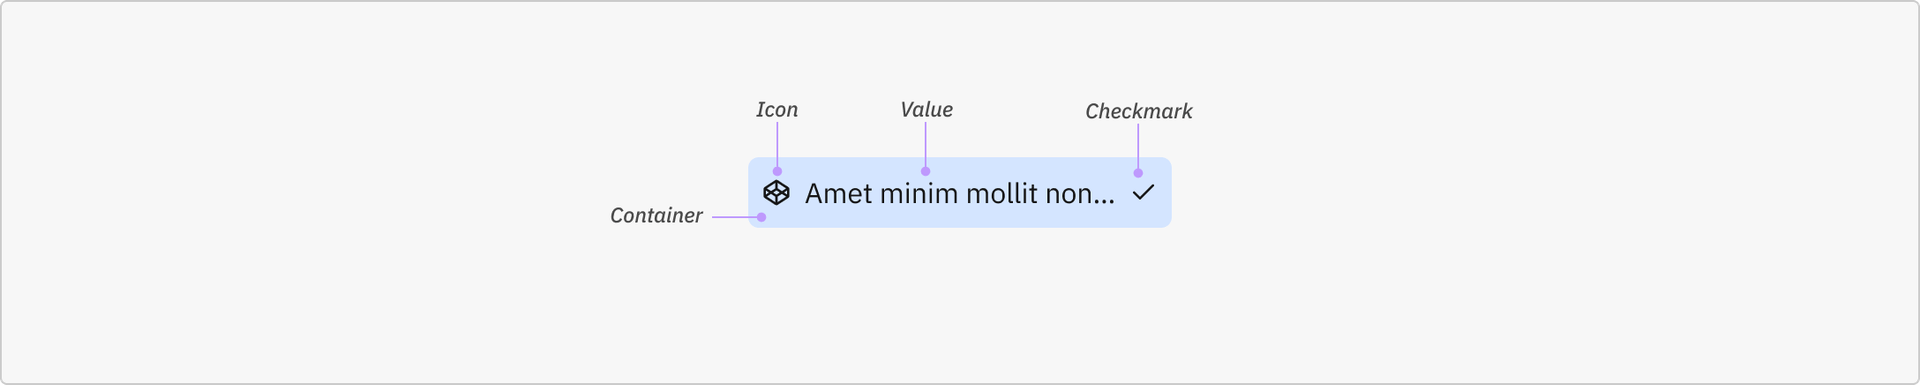Image resolution: width=1920 pixels, height=385 pixels.
Task: Click the checkmark icon in the selected item
Action: tap(1143, 192)
